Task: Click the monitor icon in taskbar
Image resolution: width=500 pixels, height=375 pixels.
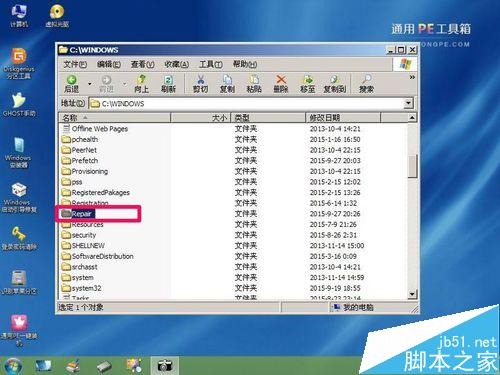Action: click(43, 365)
